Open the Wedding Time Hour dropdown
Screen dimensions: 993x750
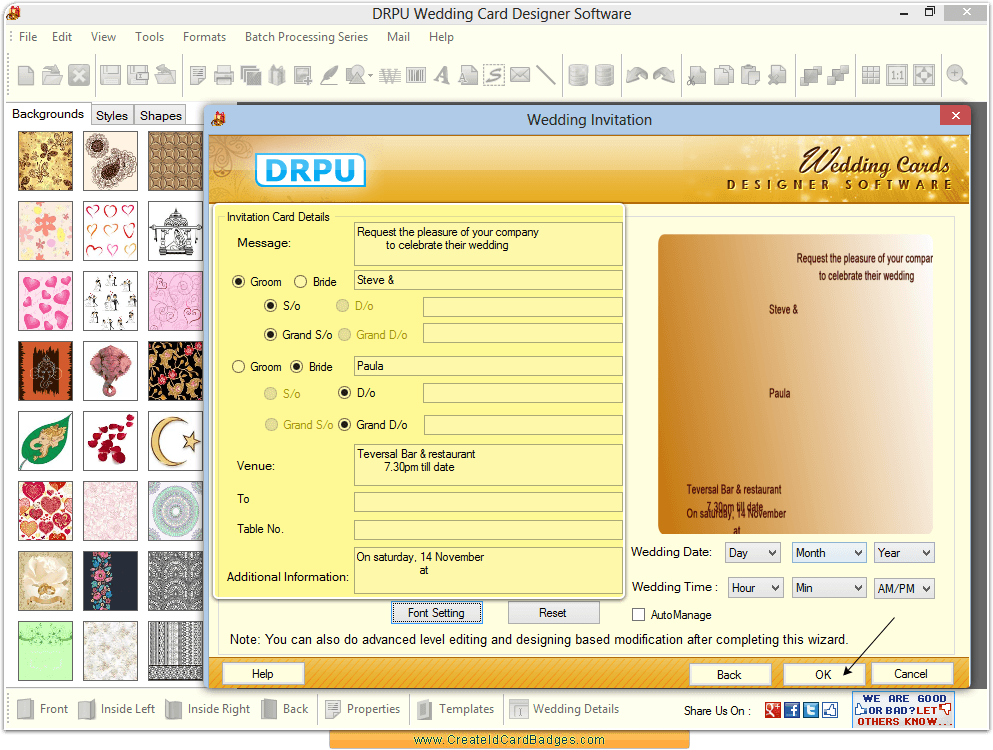(x=756, y=588)
